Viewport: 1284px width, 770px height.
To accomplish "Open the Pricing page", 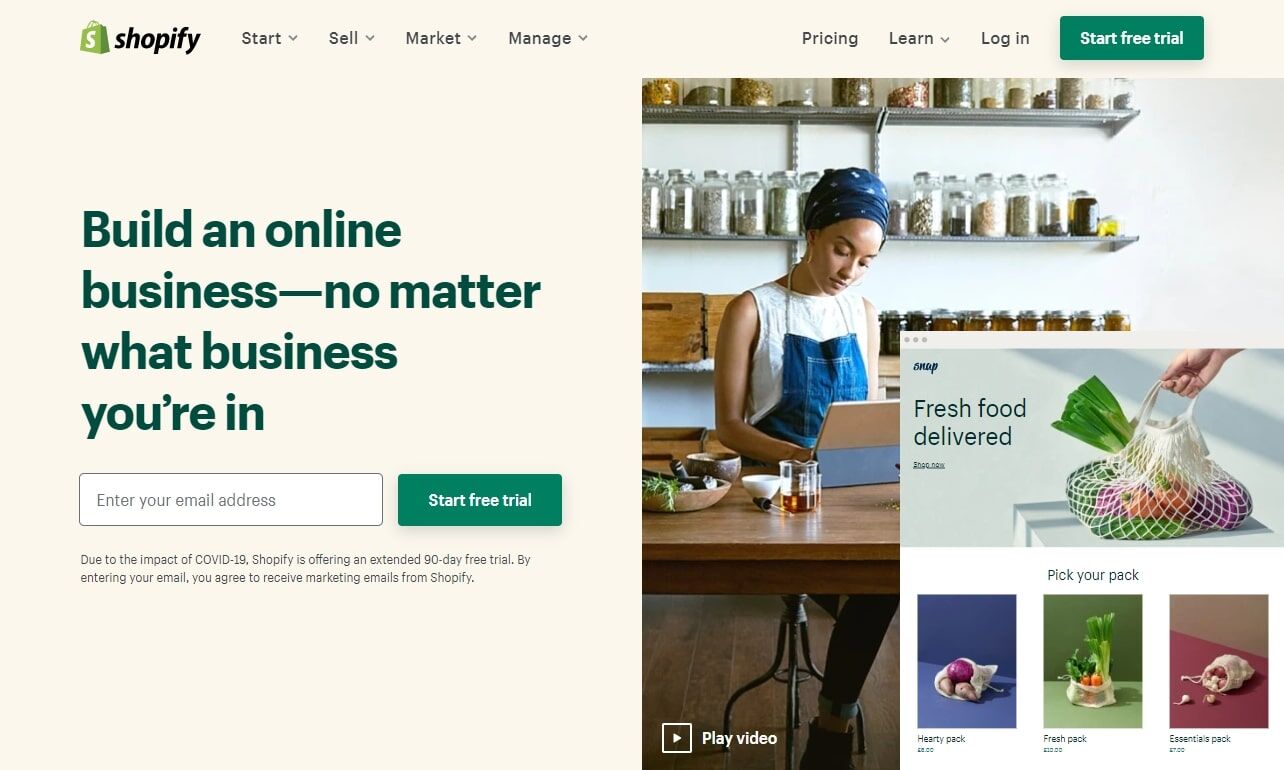I will [830, 38].
